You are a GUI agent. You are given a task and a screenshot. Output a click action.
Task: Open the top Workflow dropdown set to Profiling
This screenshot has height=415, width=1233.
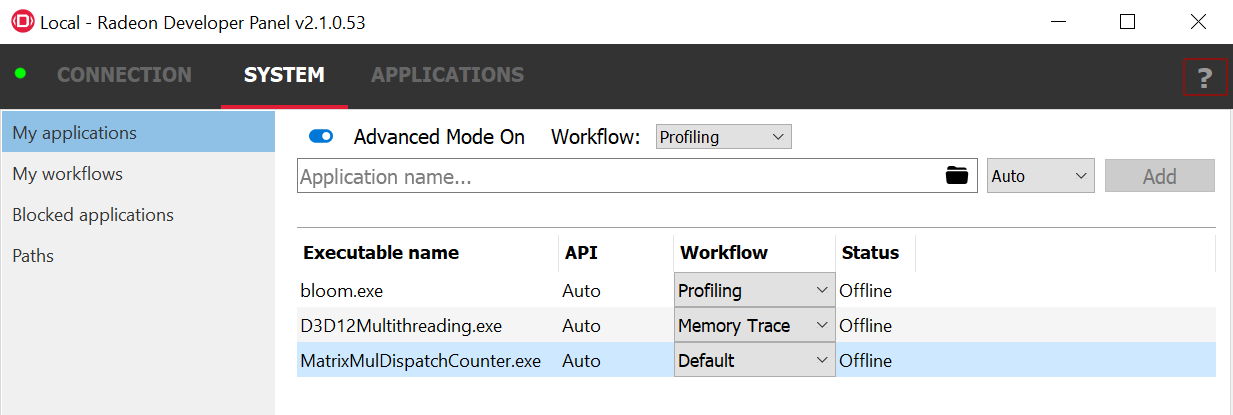pyautogui.click(x=723, y=137)
